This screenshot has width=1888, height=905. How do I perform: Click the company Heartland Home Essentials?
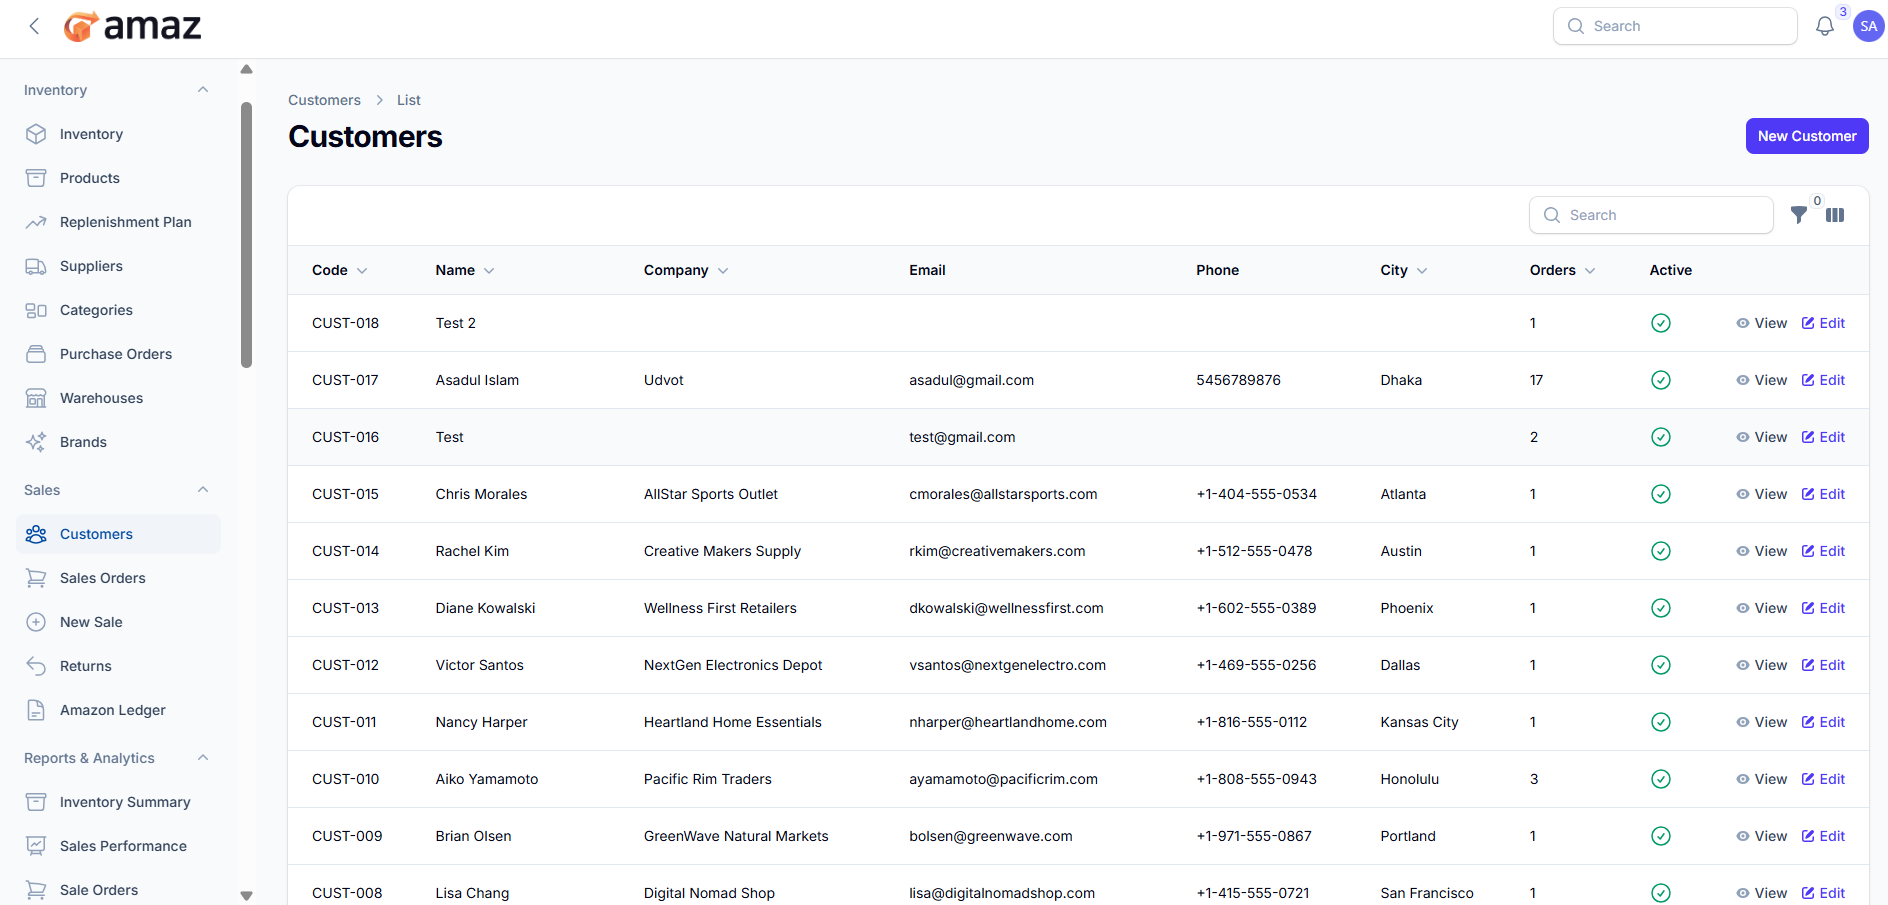pyautogui.click(x=733, y=722)
